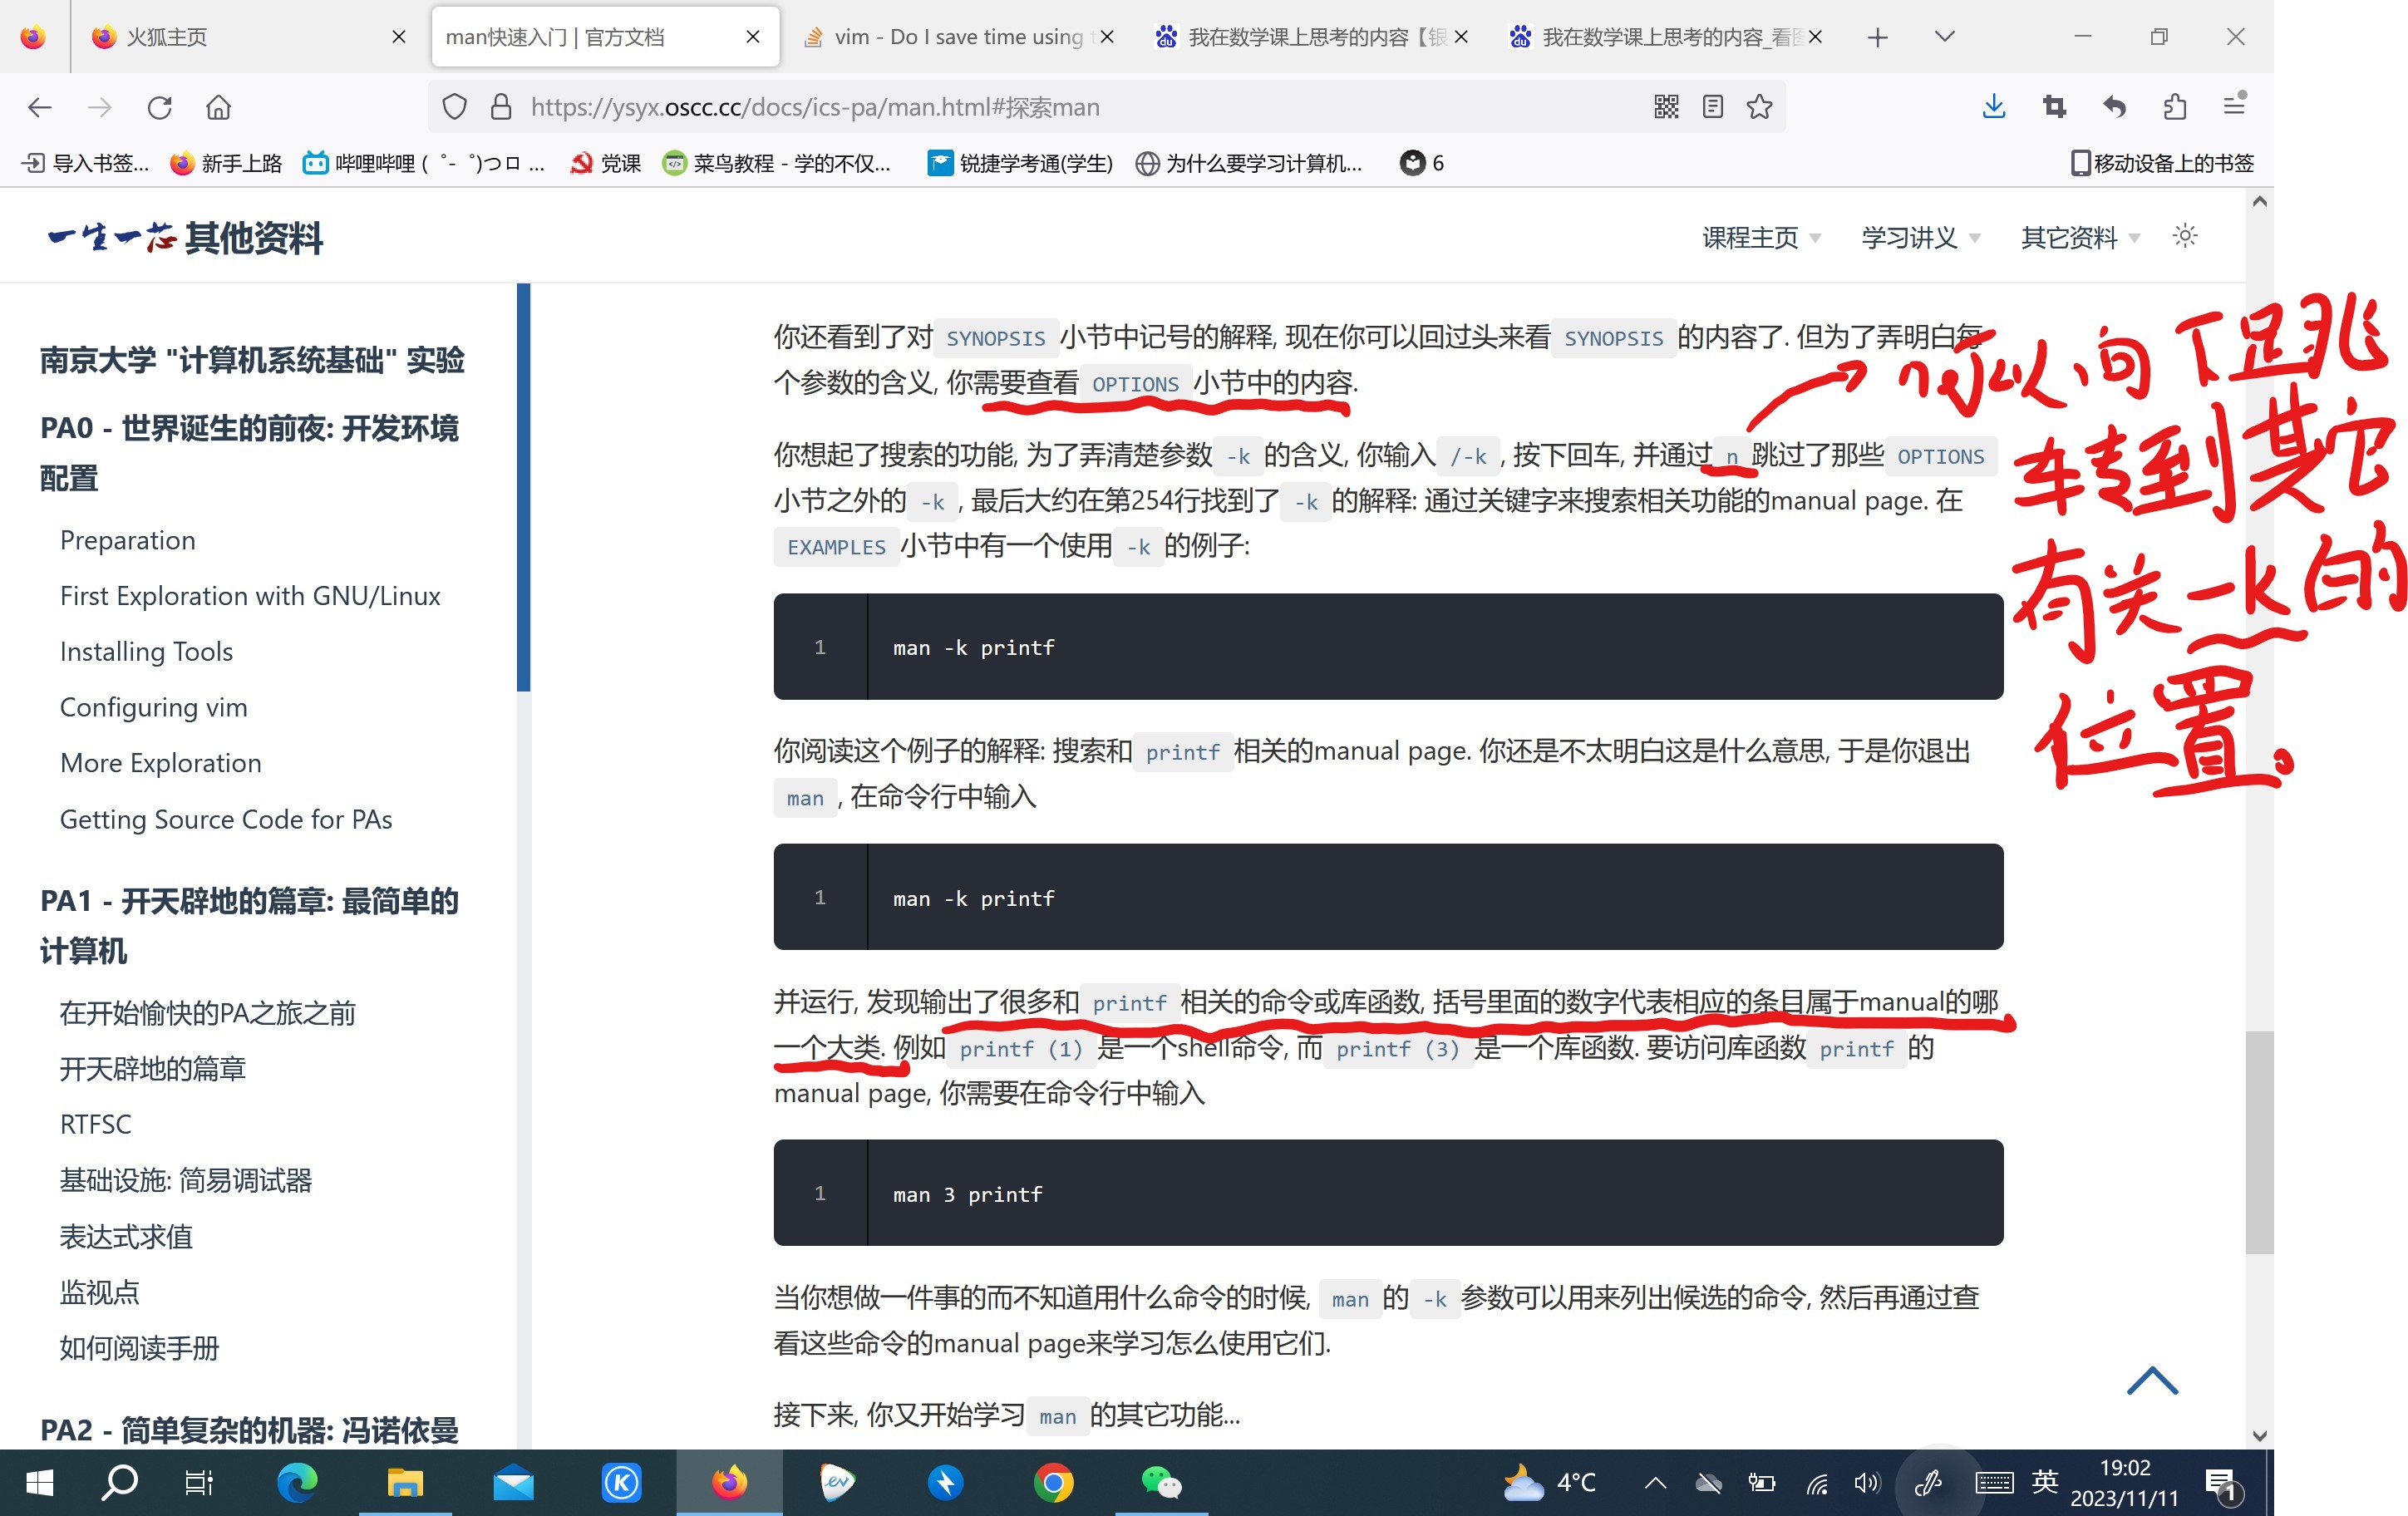Open the Configuring vim sidebar link
The height and width of the screenshot is (1516, 2408).
click(x=153, y=707)
